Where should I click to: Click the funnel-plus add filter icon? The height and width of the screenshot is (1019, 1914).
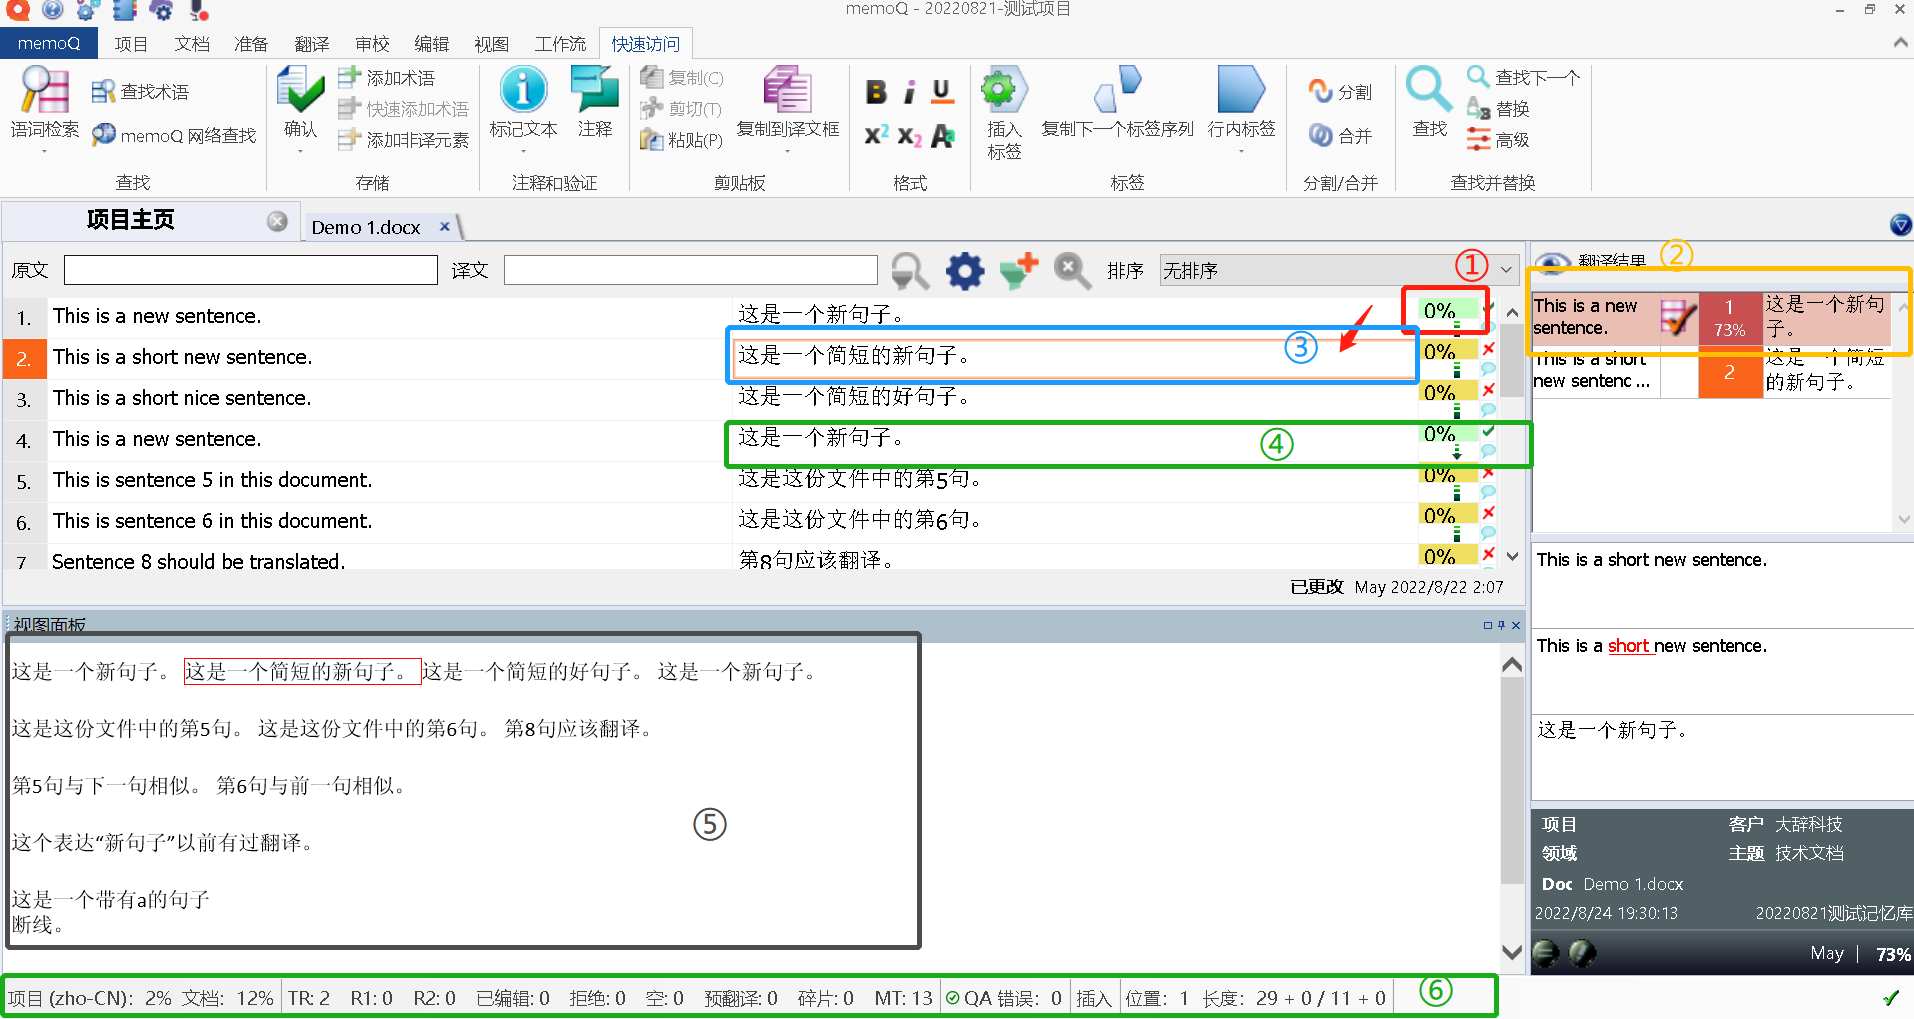(1019, 271)
